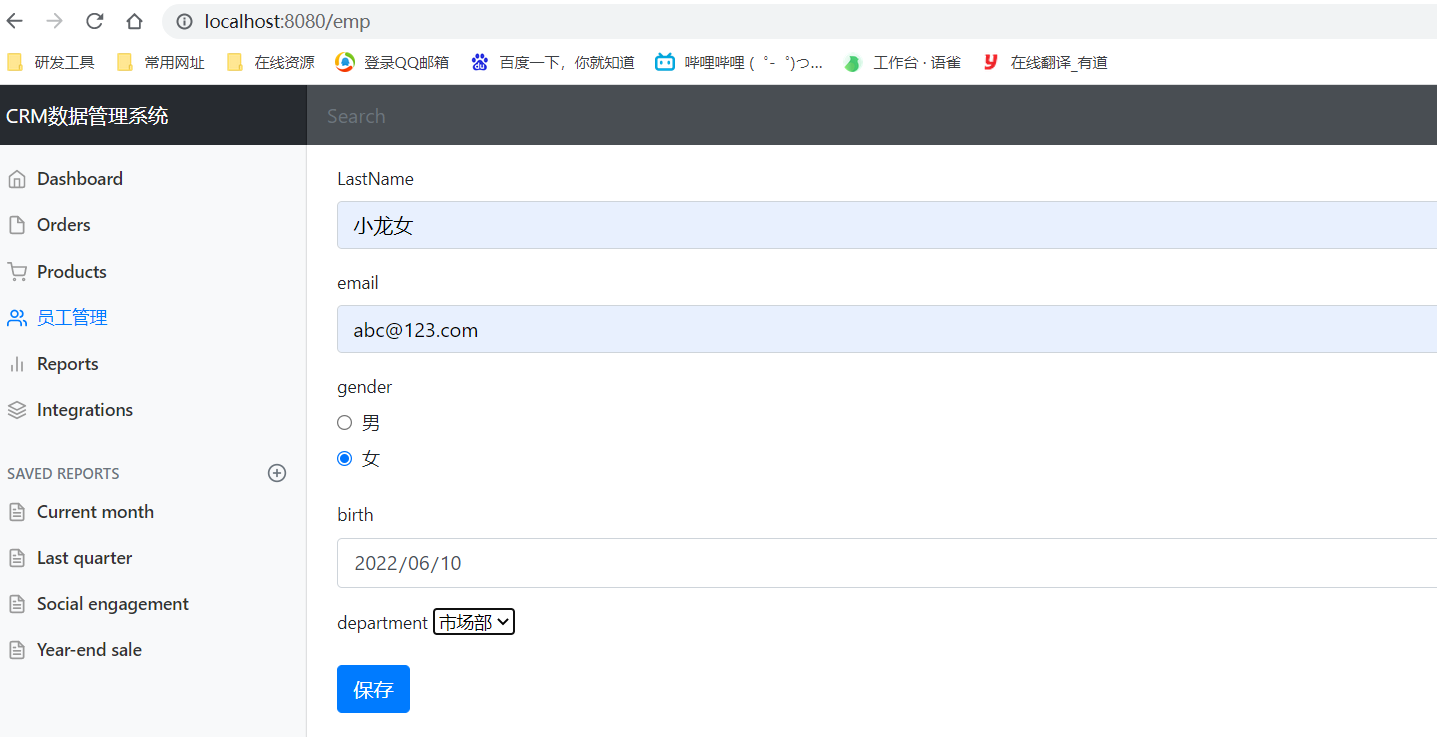
Task: Select the 男 gender radio button
Action: tap(344, 422)
